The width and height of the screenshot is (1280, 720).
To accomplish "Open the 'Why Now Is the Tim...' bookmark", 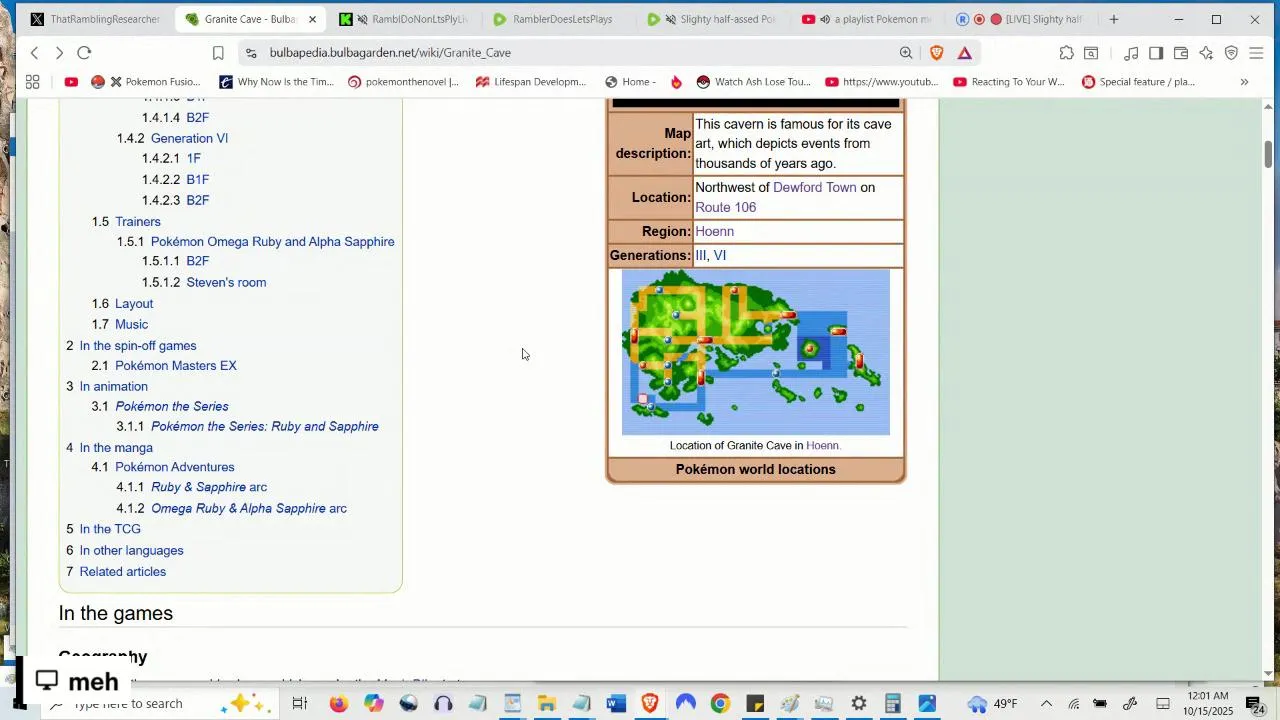I will pos(277,82).
